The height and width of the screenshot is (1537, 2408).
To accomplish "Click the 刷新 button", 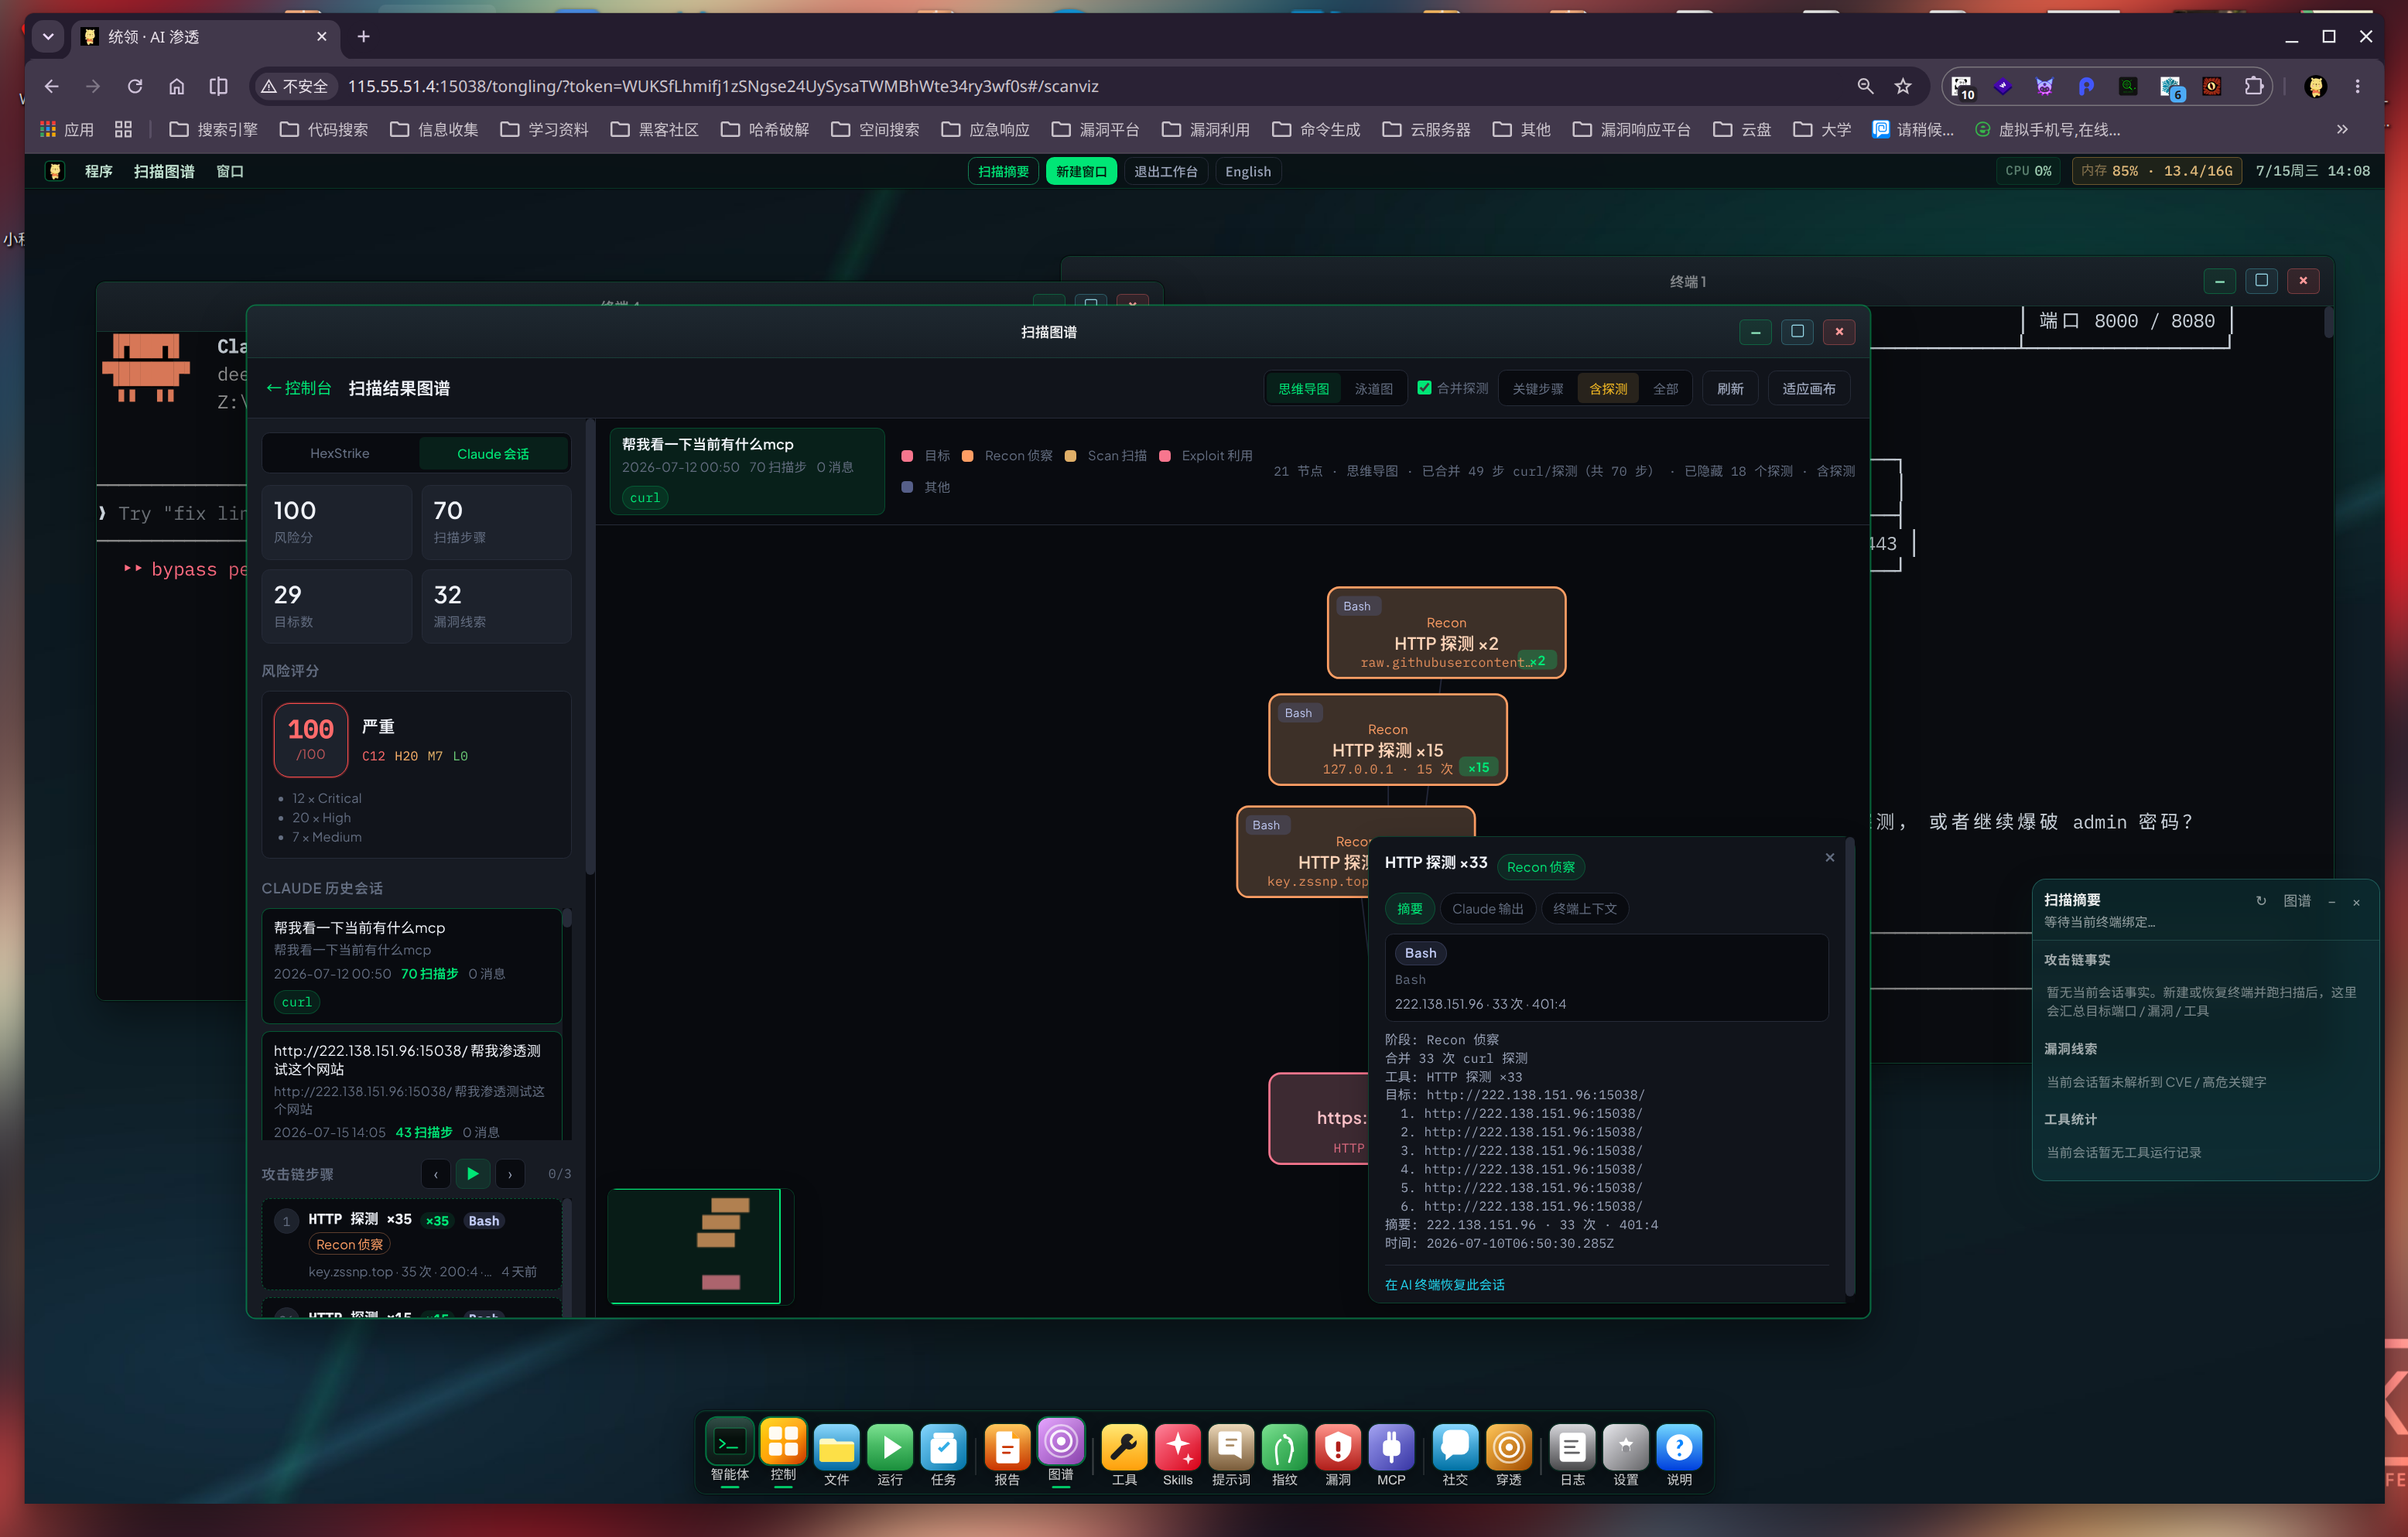I will (1730, 389).
